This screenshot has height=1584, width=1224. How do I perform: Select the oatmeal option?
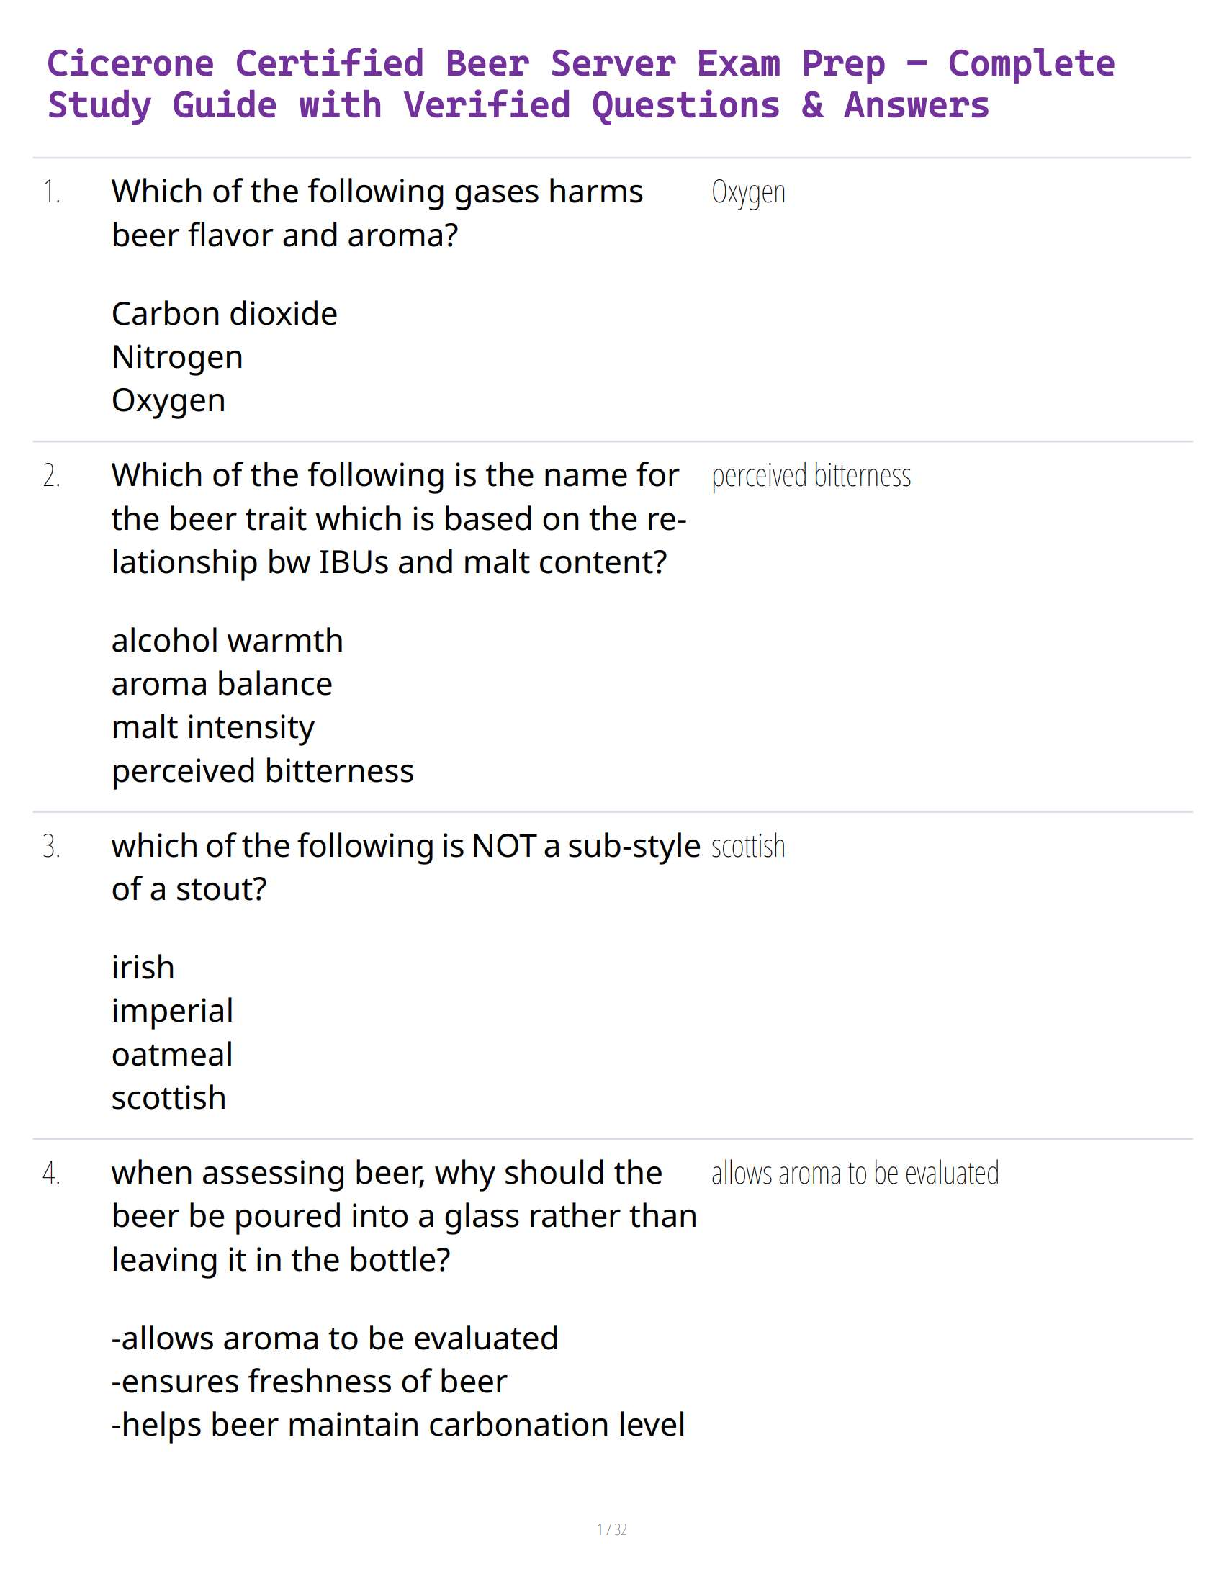point(172,1055)
